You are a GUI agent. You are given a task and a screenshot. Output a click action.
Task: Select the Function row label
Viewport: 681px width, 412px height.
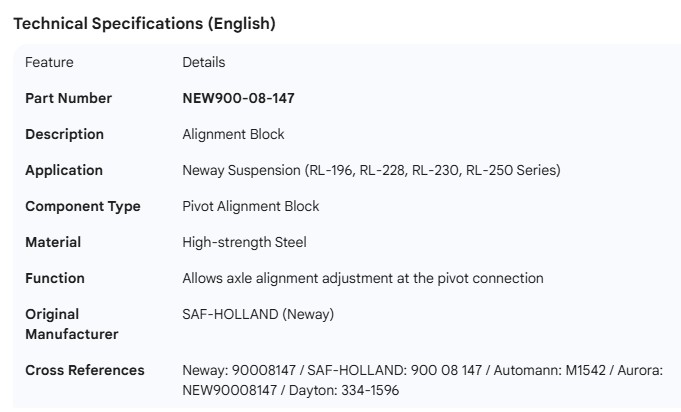click(x=55, y=278)
